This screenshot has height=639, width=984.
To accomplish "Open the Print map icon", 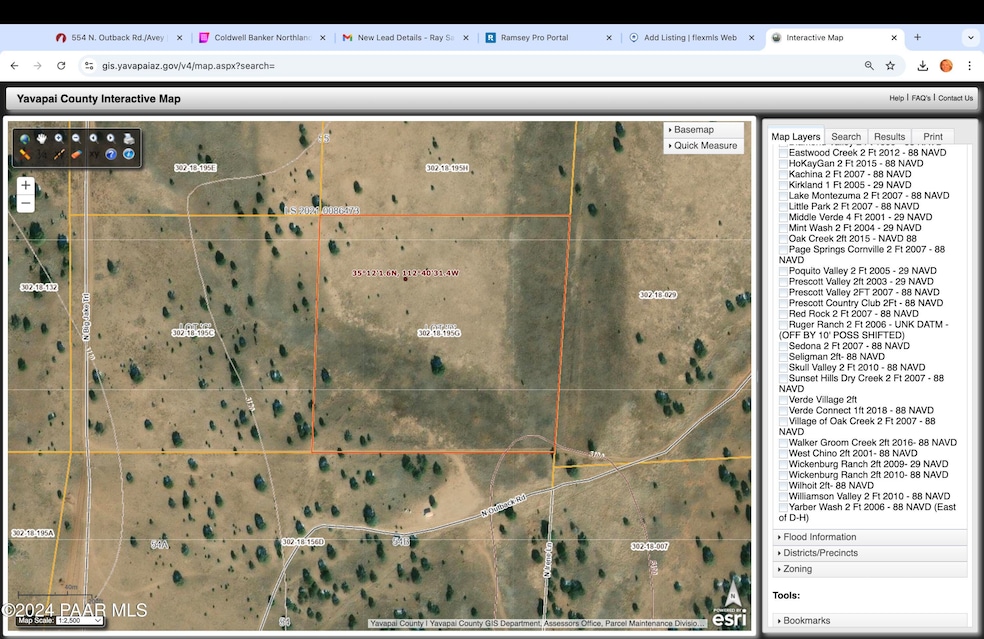I will coord(130,139).
